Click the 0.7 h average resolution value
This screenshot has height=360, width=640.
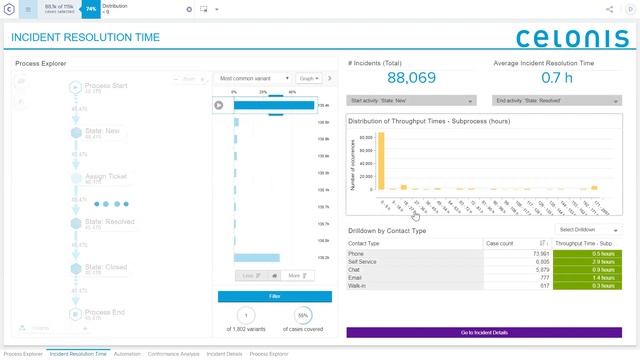(x=557, y=78)
